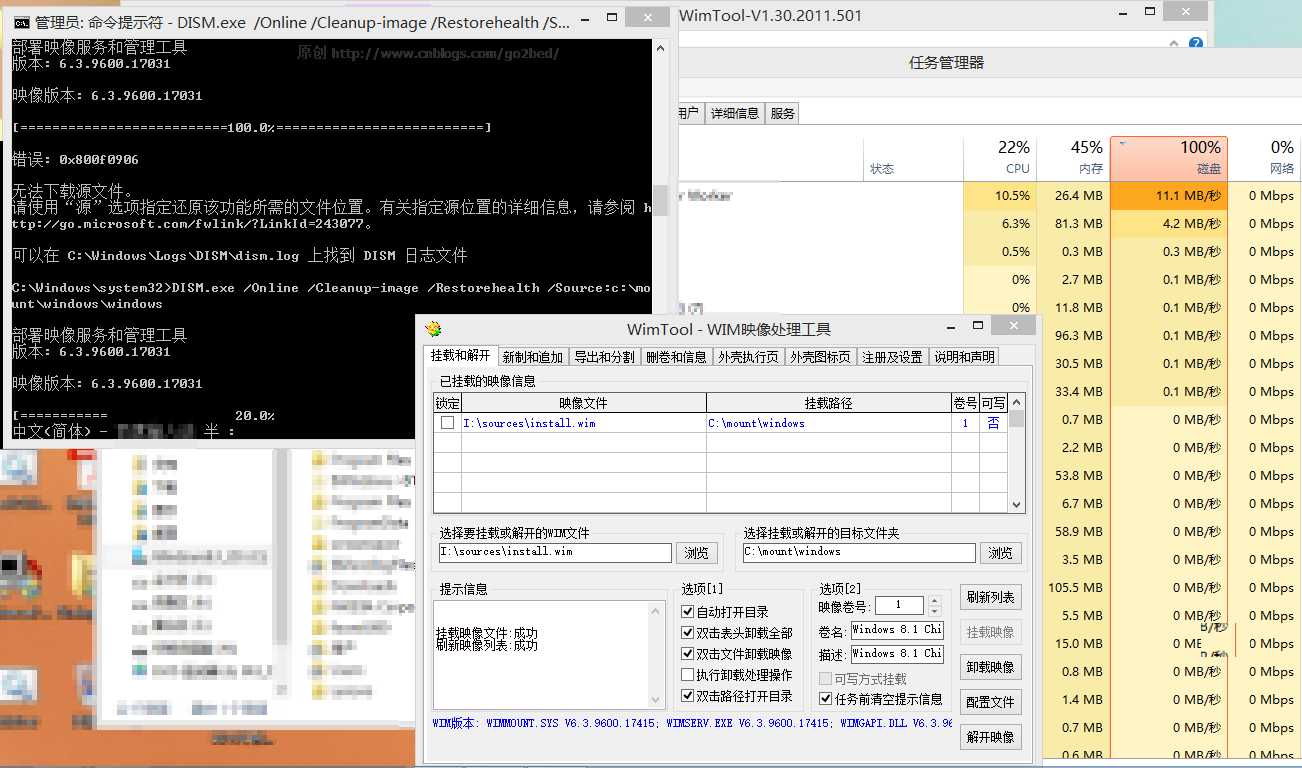The height and width of the screenshot is (768, 1302).
Task: Select the 105.5 MB memory value cell
Action: (x=1074, y=588)
